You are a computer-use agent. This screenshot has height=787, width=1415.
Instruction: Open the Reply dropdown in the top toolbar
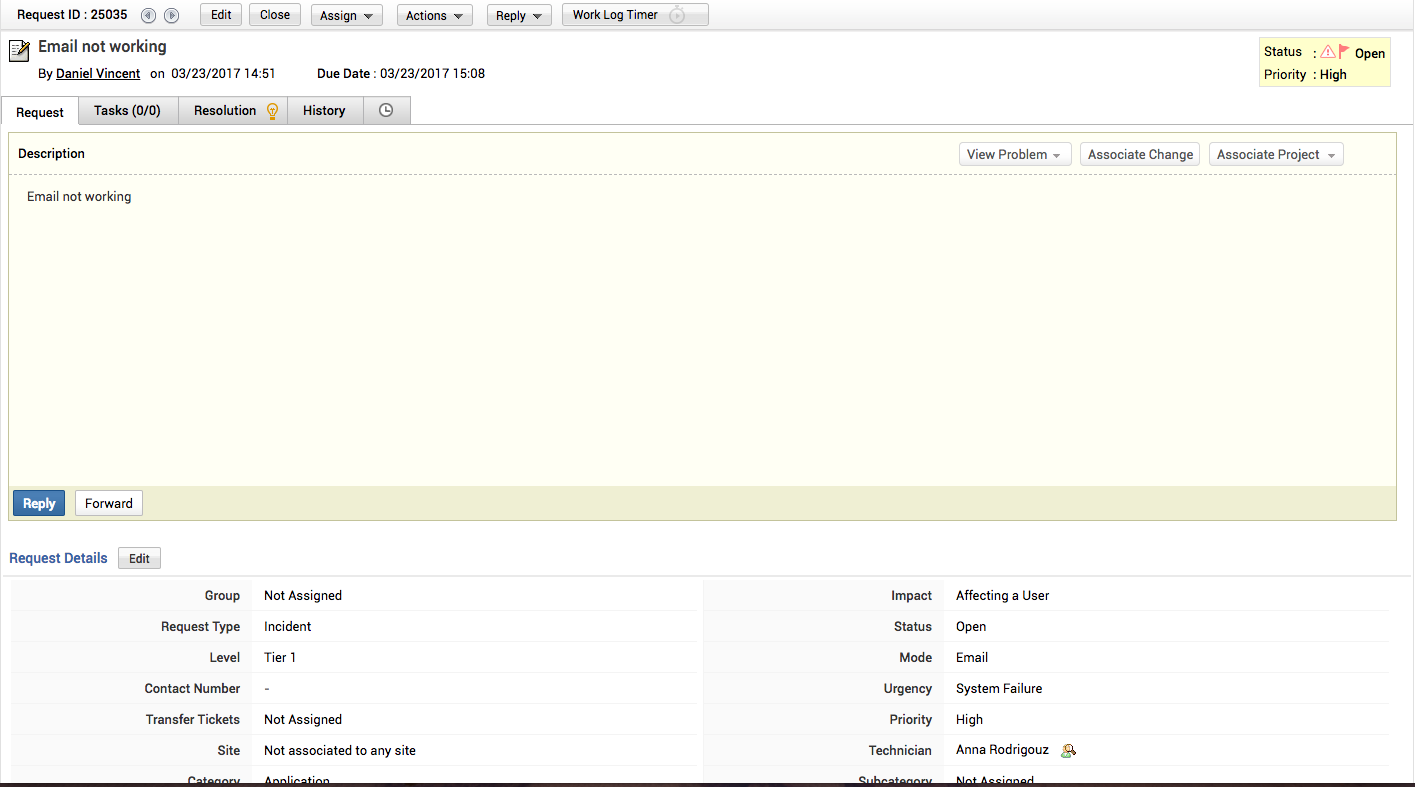point(518,15)
